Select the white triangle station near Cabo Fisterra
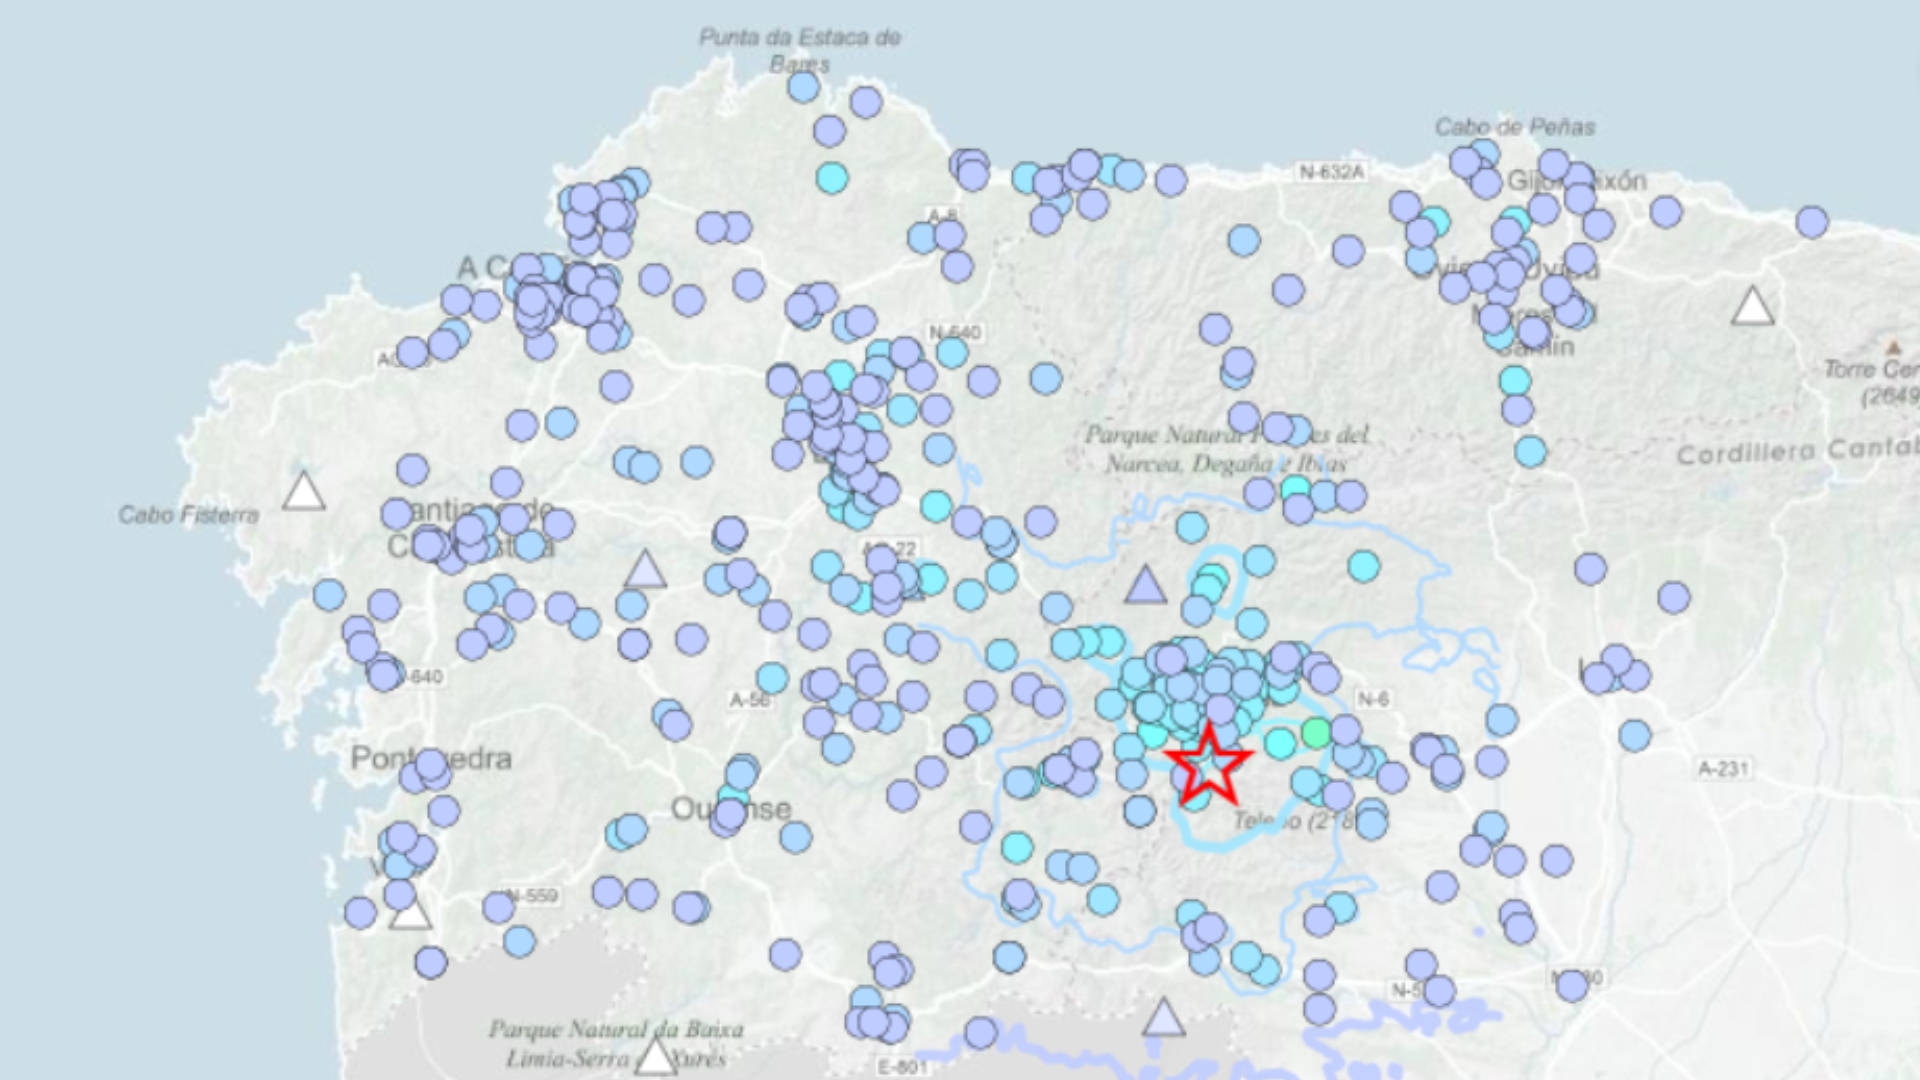The height and width of the screenshot is (1080, 1920). pyautogui.click(x=303, y=491)
